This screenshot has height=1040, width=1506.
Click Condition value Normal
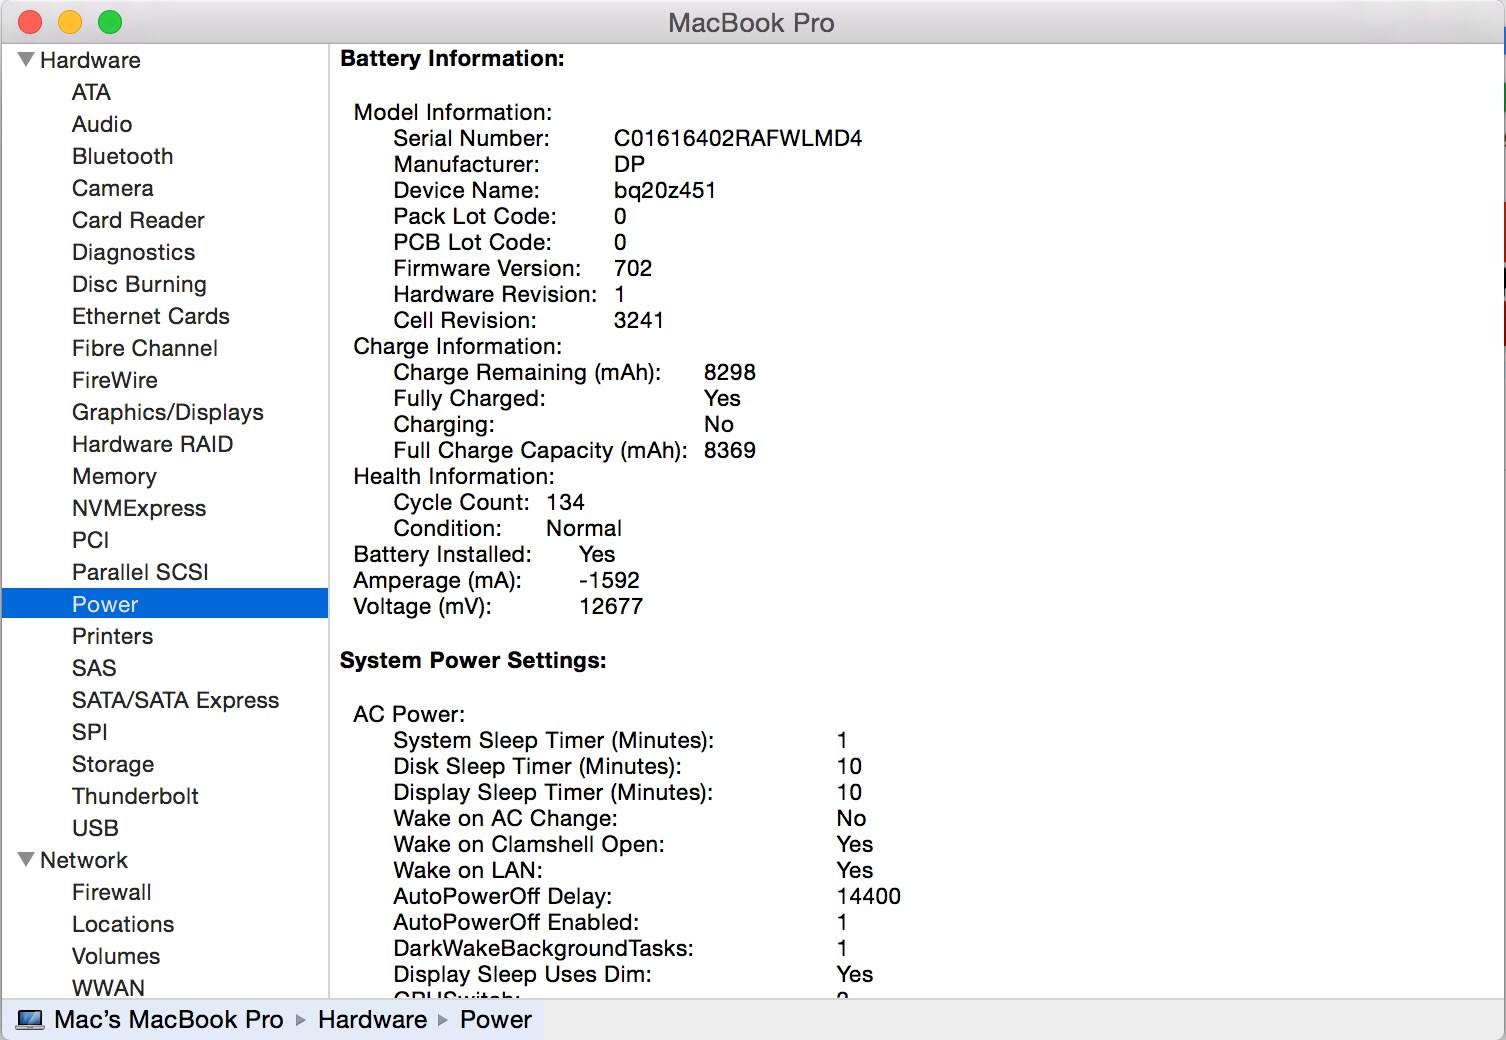click(x=584, y=528)
